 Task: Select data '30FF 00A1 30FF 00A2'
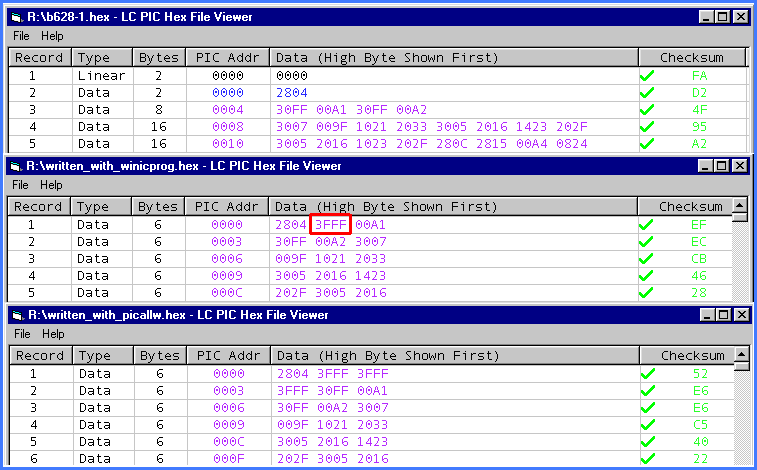(351, 110)
